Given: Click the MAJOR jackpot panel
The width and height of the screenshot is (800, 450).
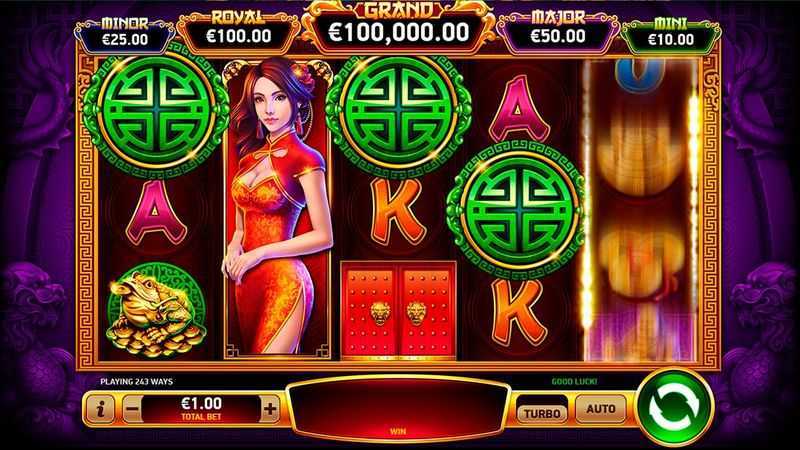Looking at the screenshot, I should (558, 31).
